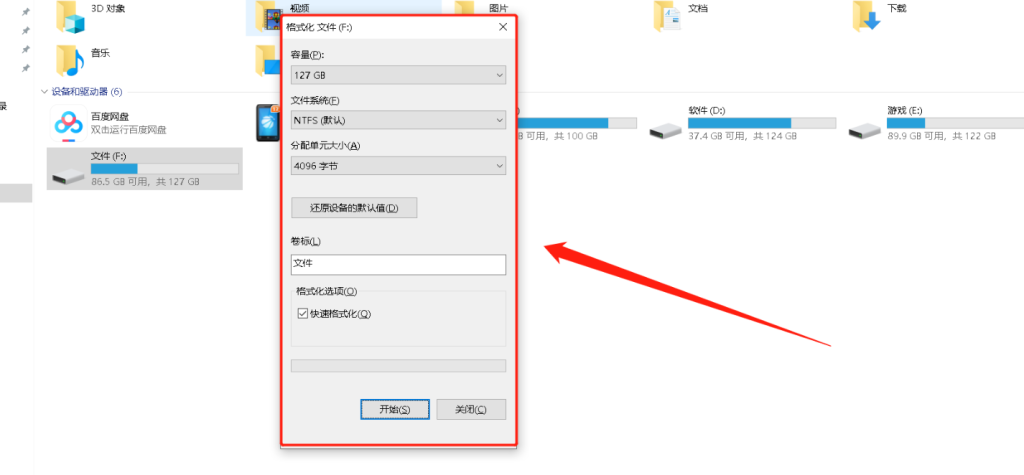Toggle the 快速格式化 quick format checkbox
1024x475 pixels.
point(302,314)
